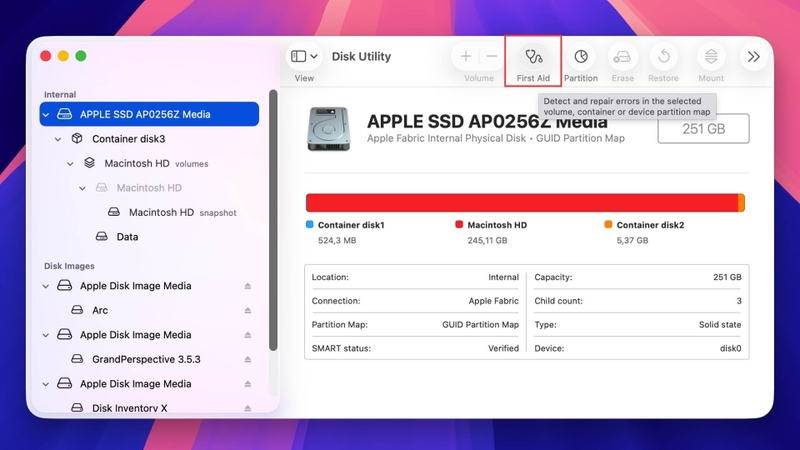This screenshot has height=450, width=800.
Task: Eject Apple Disk Image Media above Disk Inventory X
Action: pos(247,384)
